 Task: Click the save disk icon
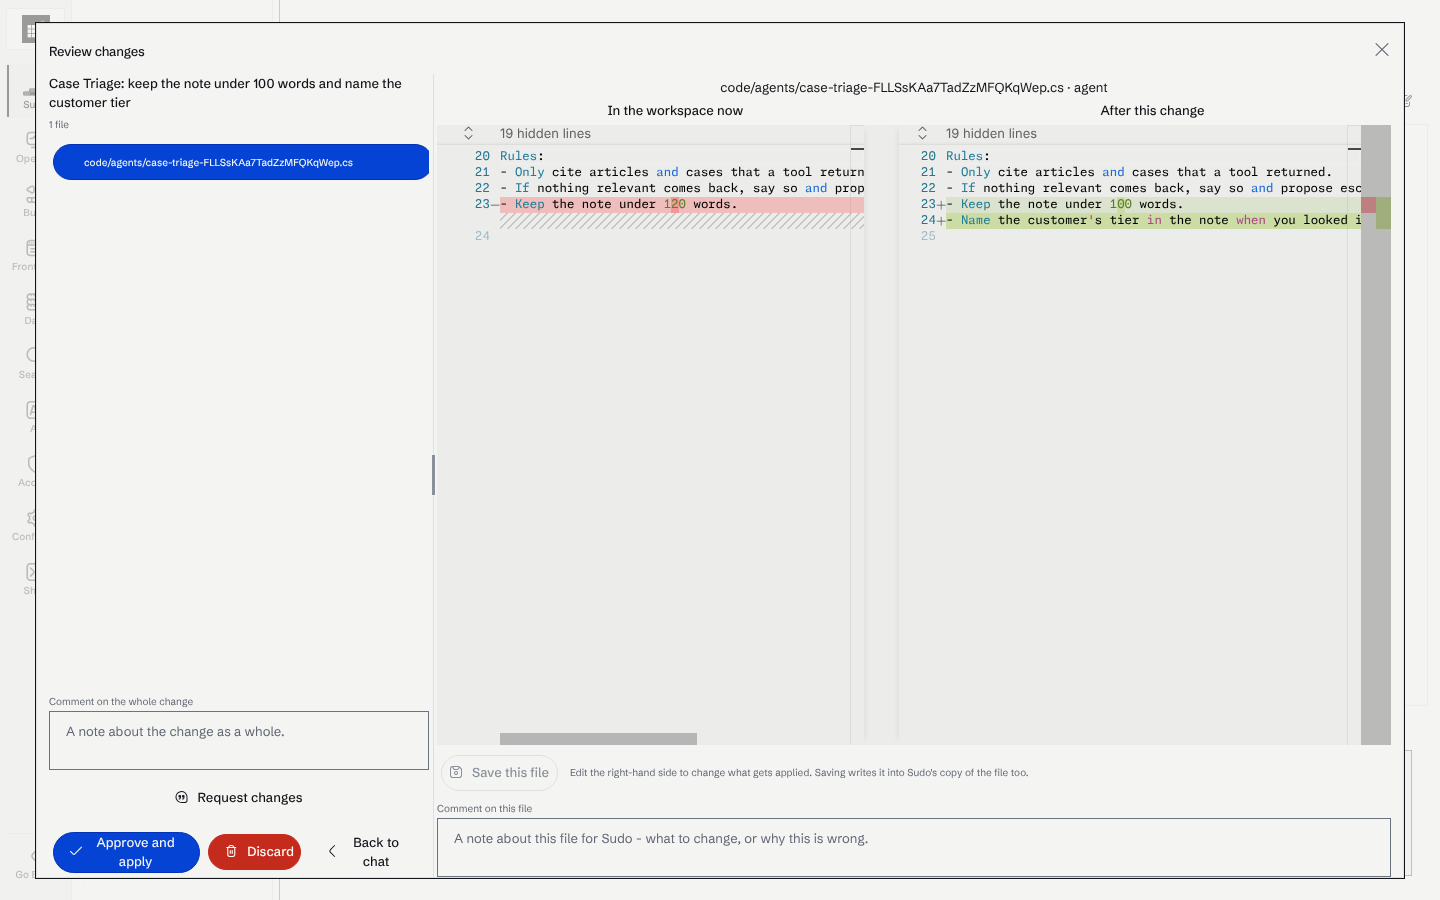point(456,773)
